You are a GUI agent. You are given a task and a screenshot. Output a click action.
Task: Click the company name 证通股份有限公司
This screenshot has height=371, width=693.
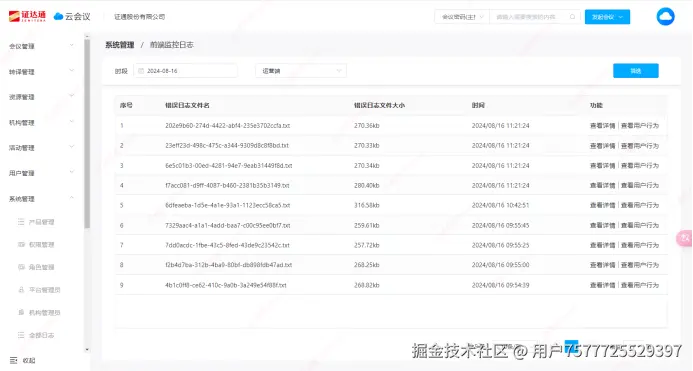pyautogui.click(x=140, y=17)
